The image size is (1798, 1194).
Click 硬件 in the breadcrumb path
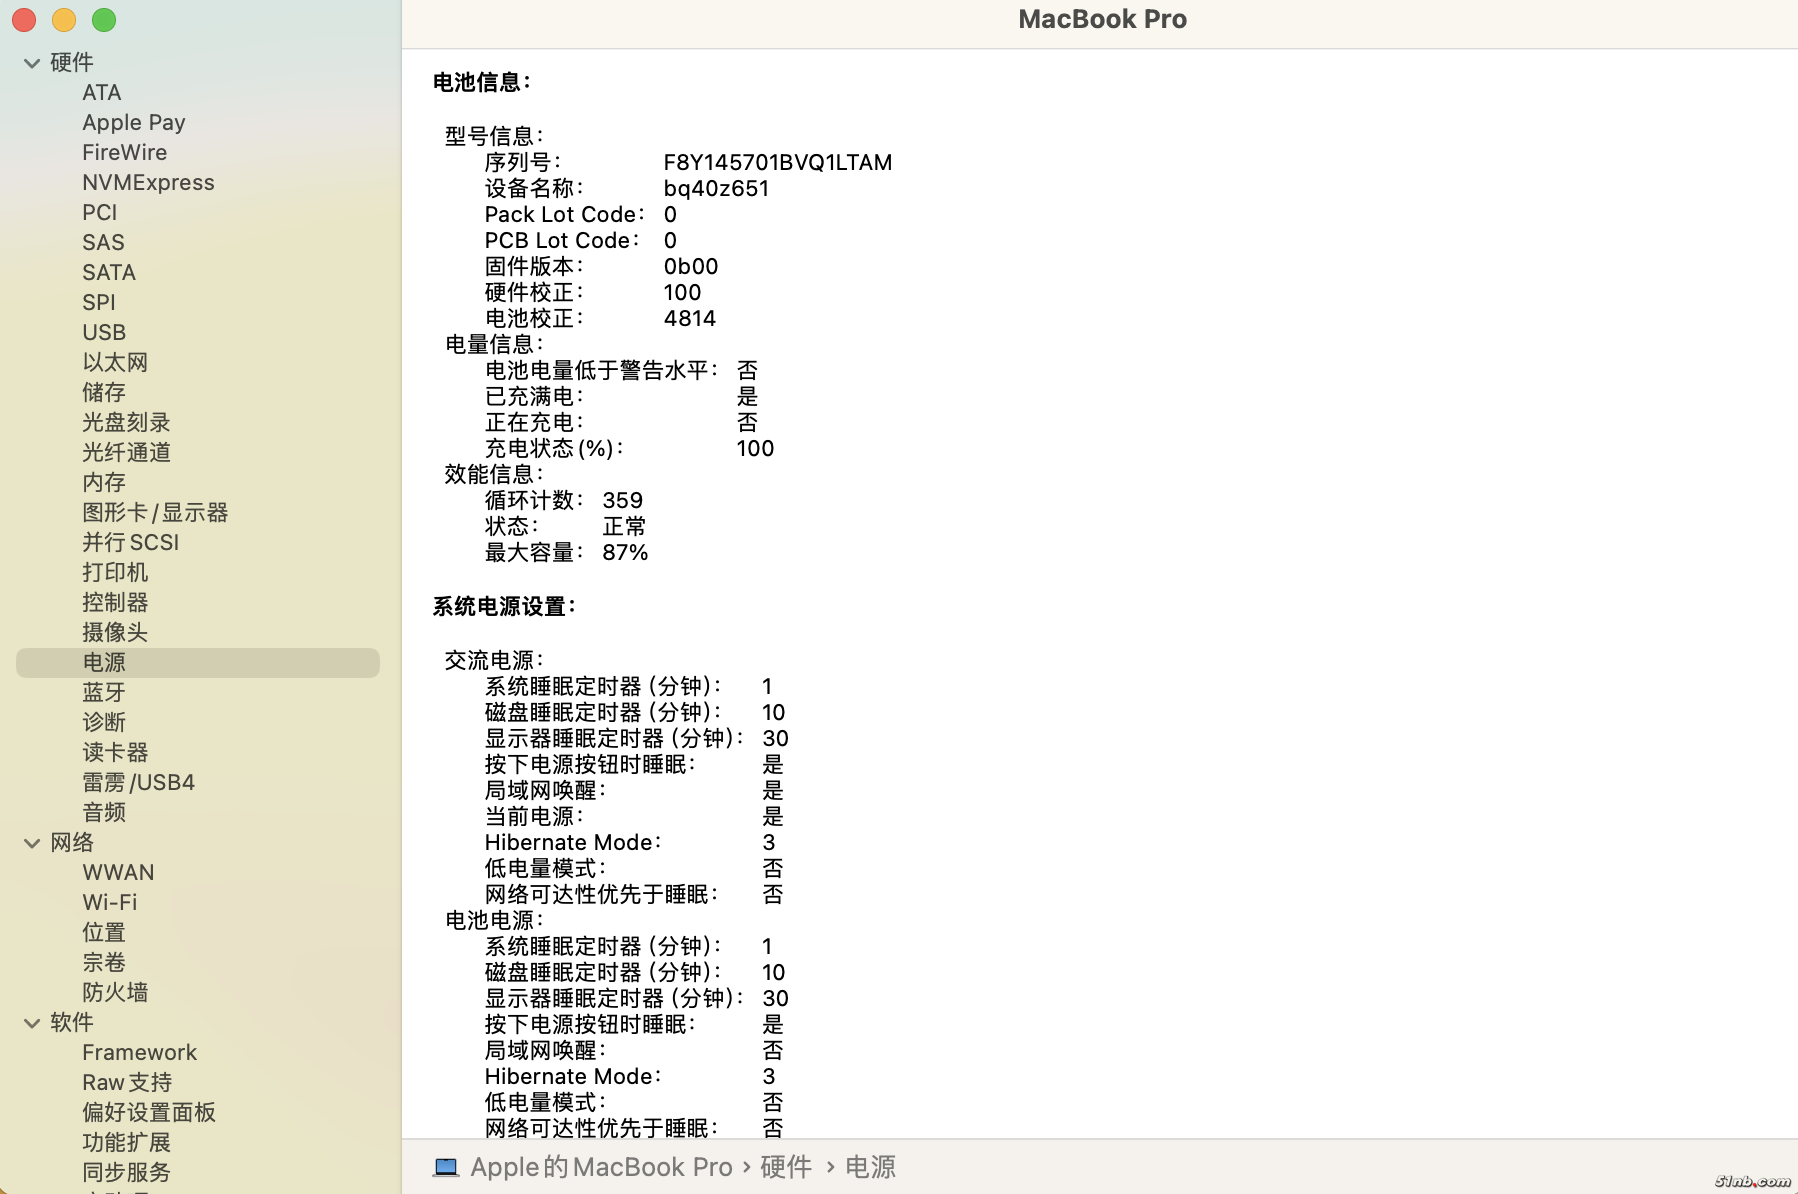(786, 1166)
